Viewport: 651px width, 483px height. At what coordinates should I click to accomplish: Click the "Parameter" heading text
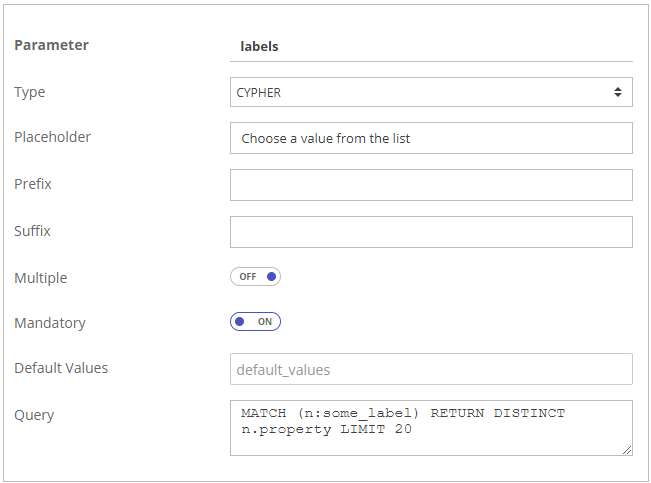(51, 45)
